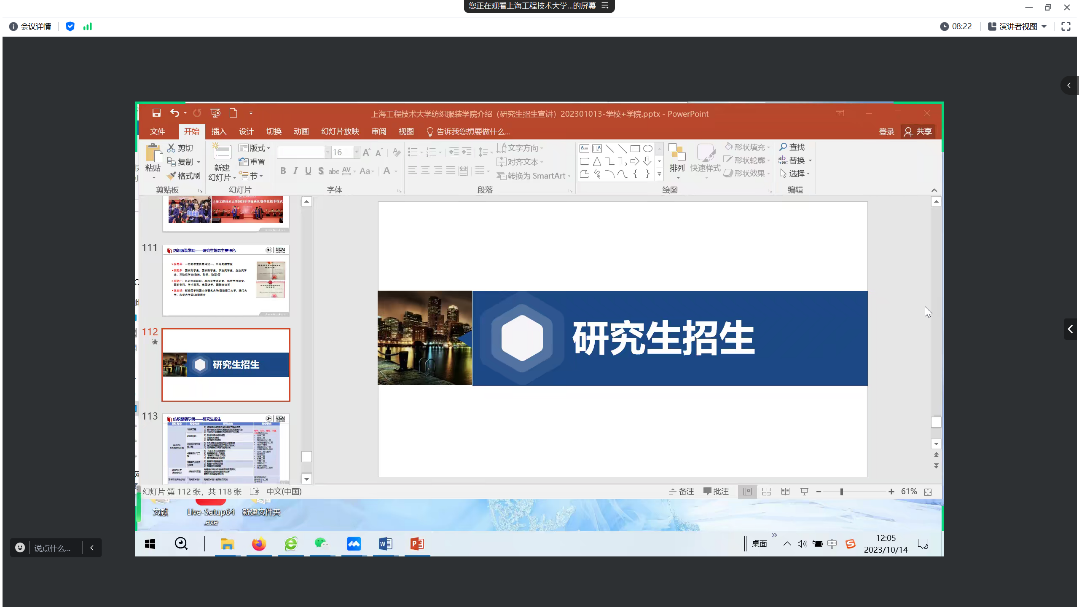
Task: Toggle Bold text formatting
Action: 283,171
